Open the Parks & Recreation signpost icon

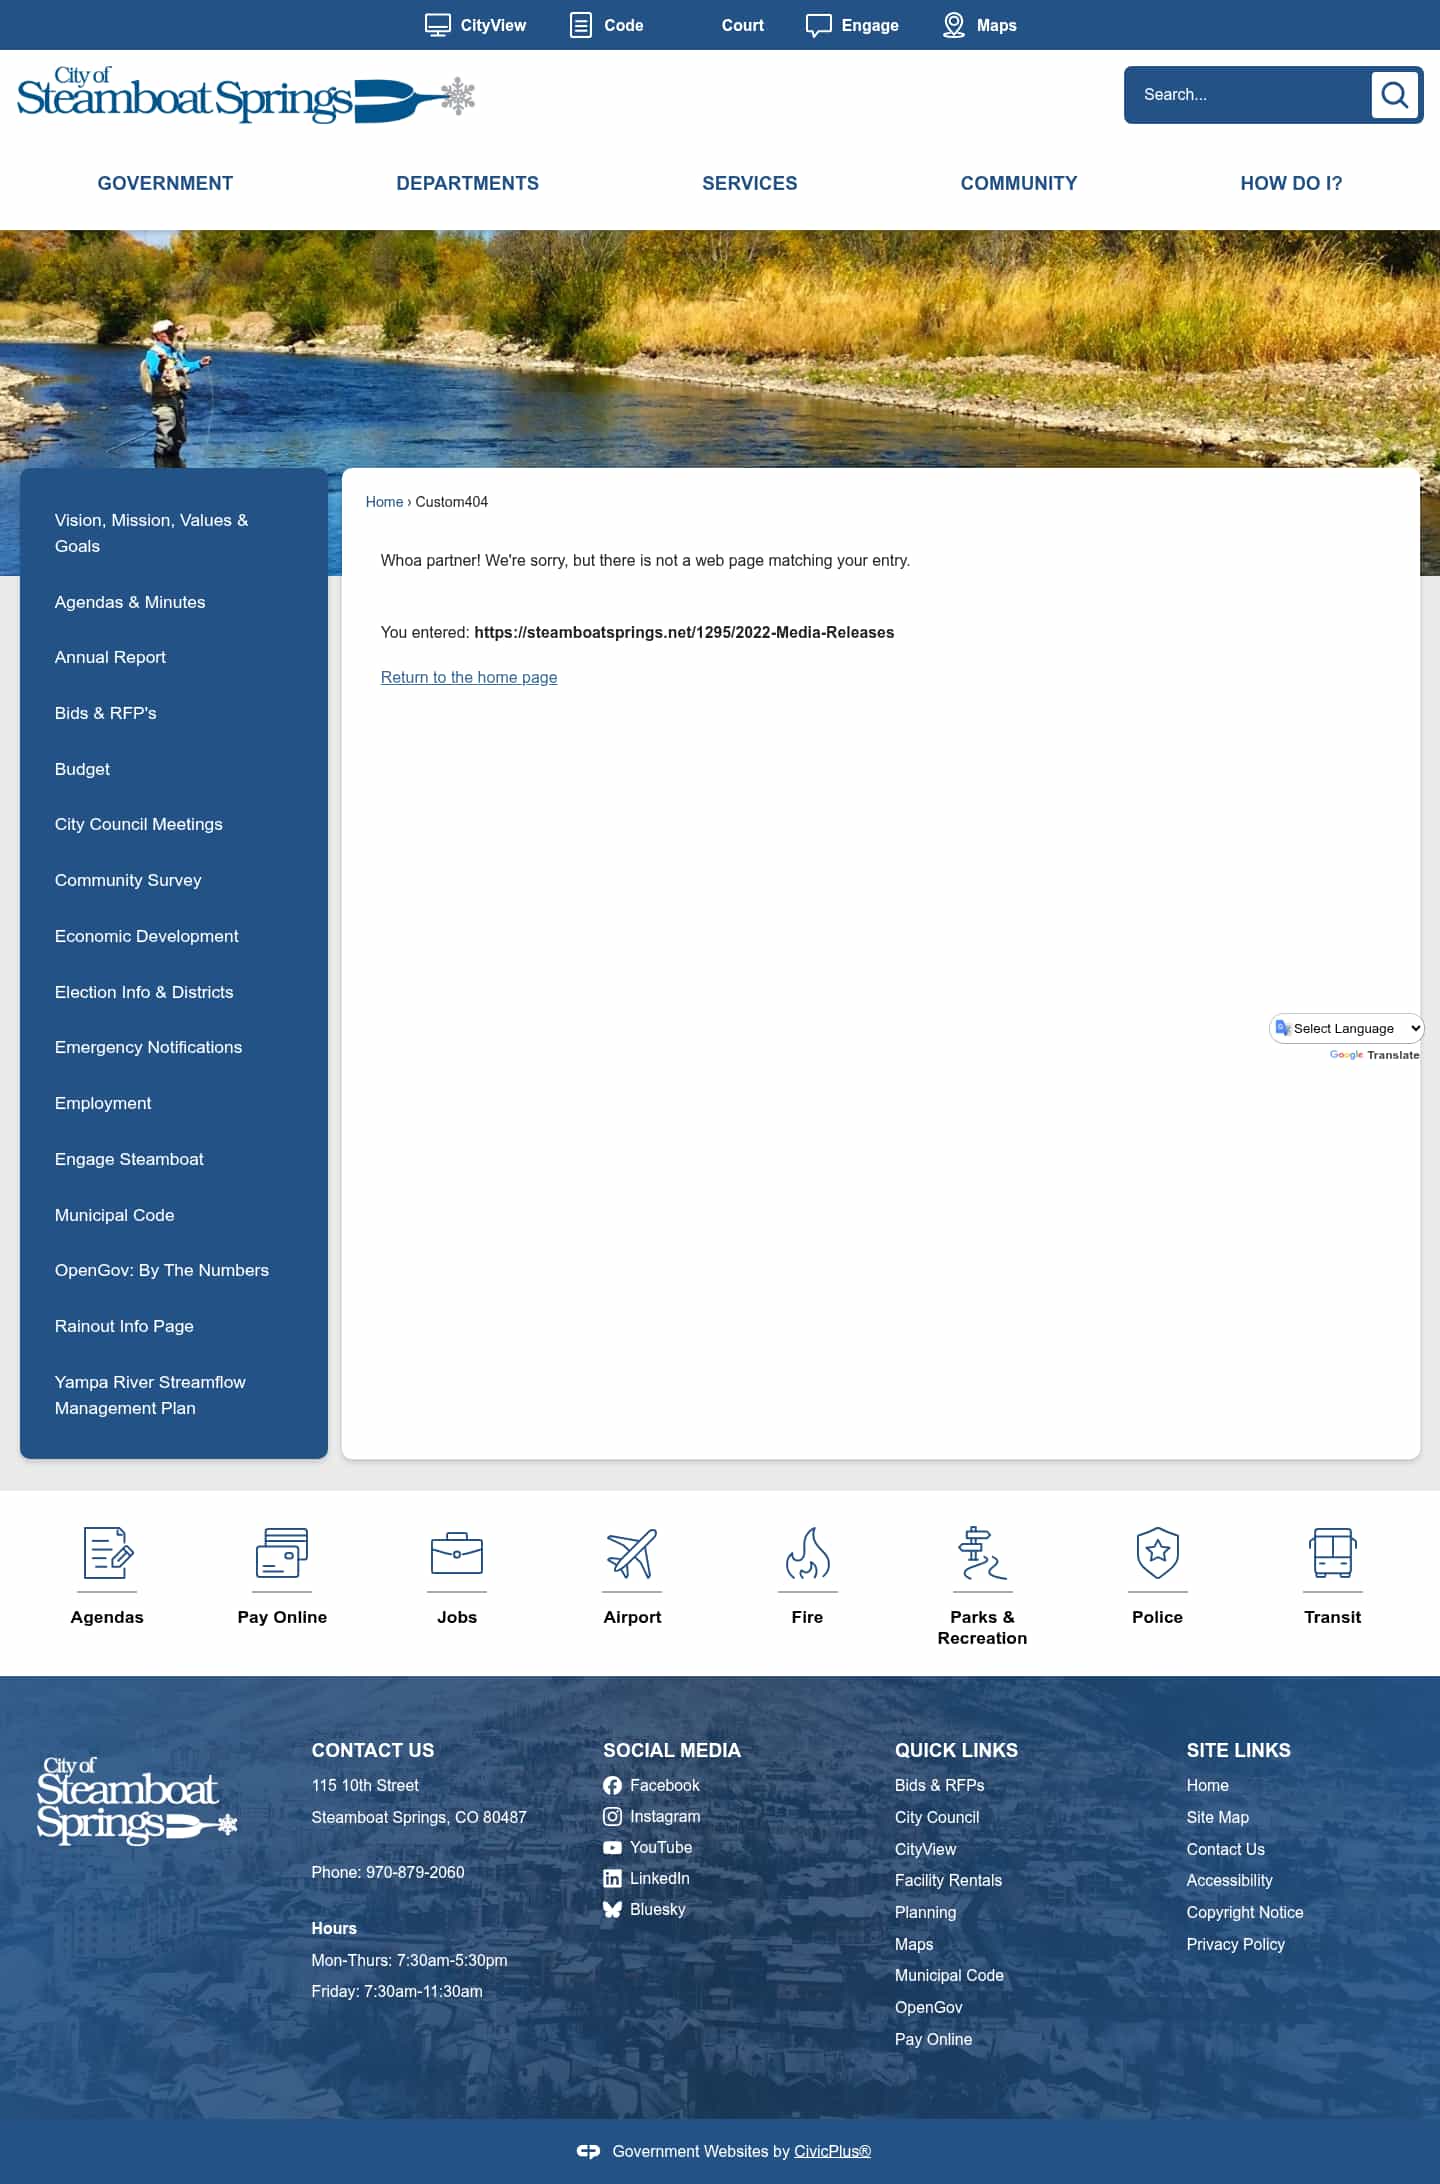[982, 1553]
